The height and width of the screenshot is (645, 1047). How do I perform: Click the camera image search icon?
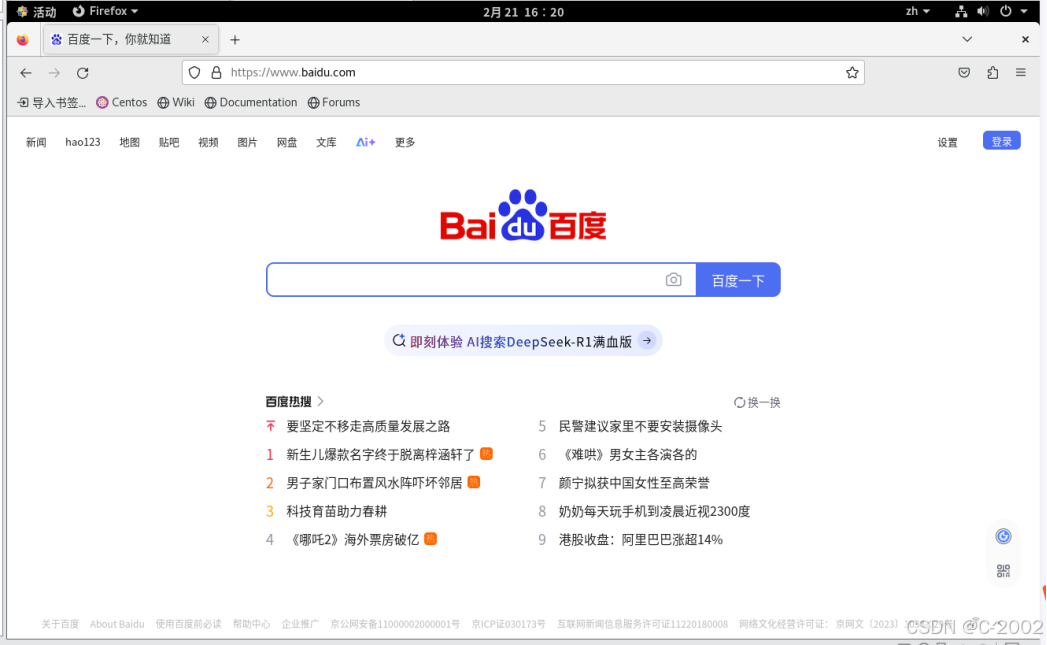(x=674, y=280)
